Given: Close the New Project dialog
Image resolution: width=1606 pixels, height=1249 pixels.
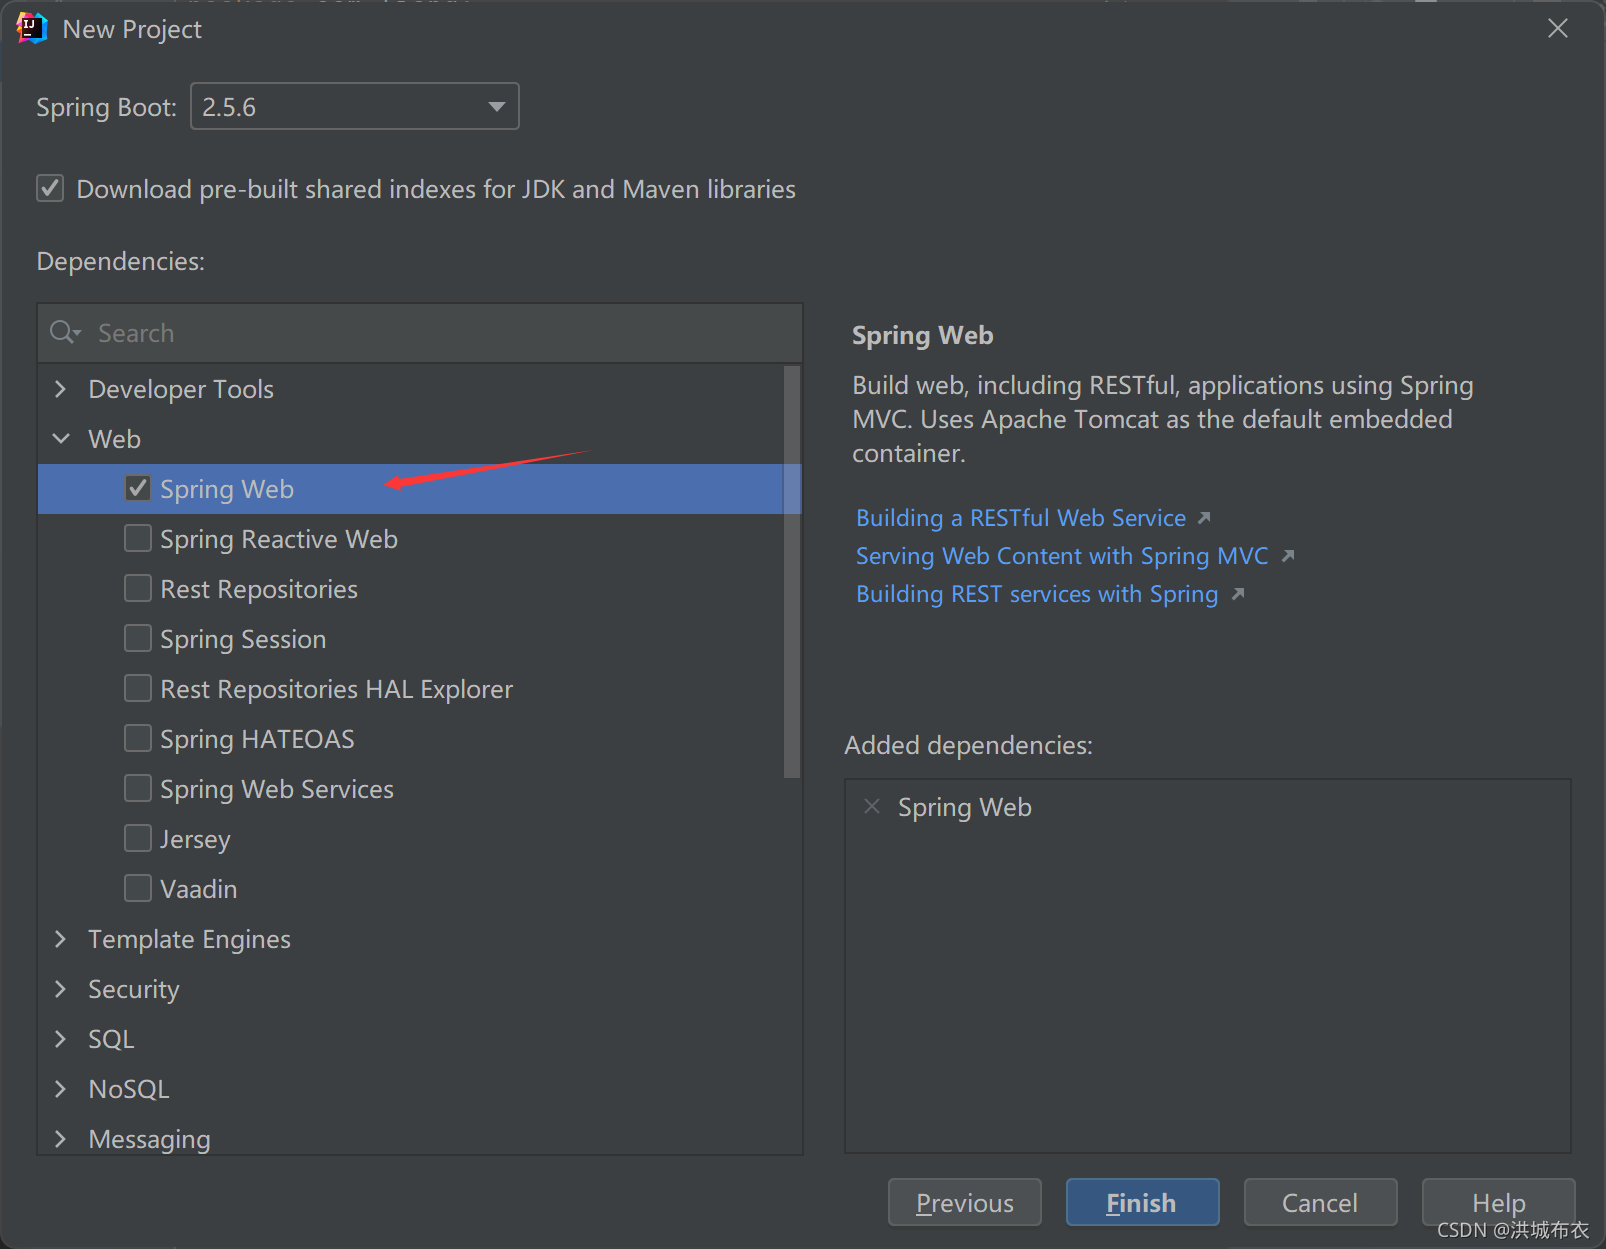Looking at the screenshot, I should point(1558,29).
